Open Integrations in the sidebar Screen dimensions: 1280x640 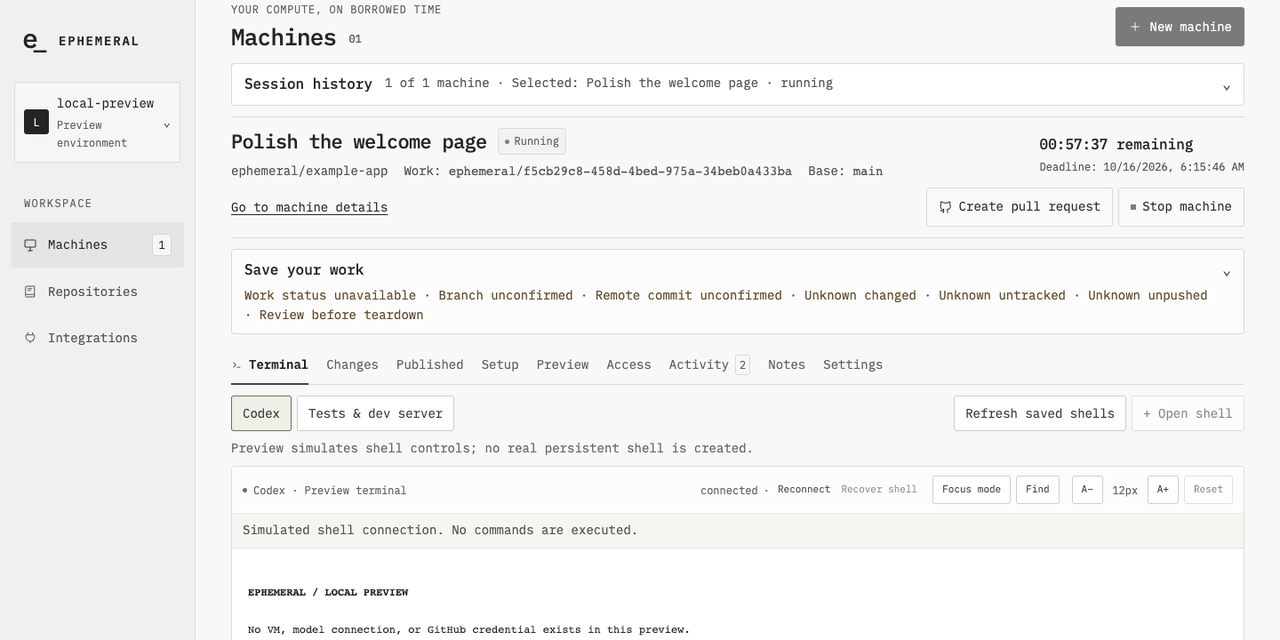pos(97,338)
